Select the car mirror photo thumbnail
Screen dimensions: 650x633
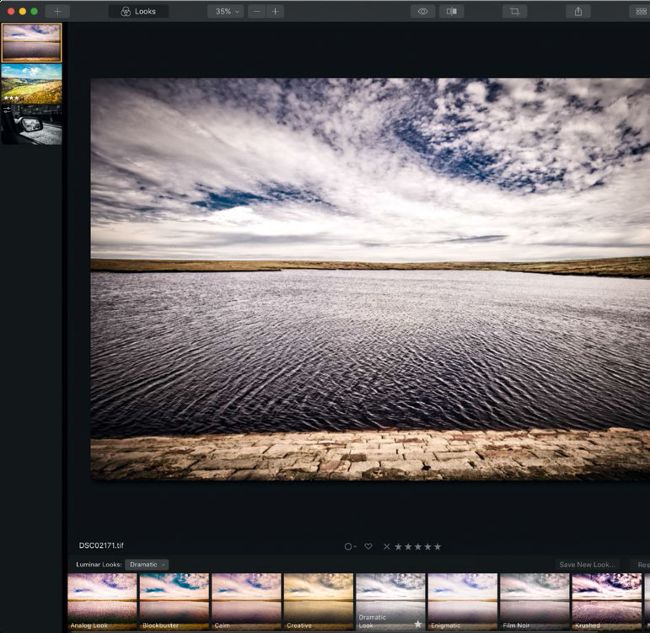(31, 125)
